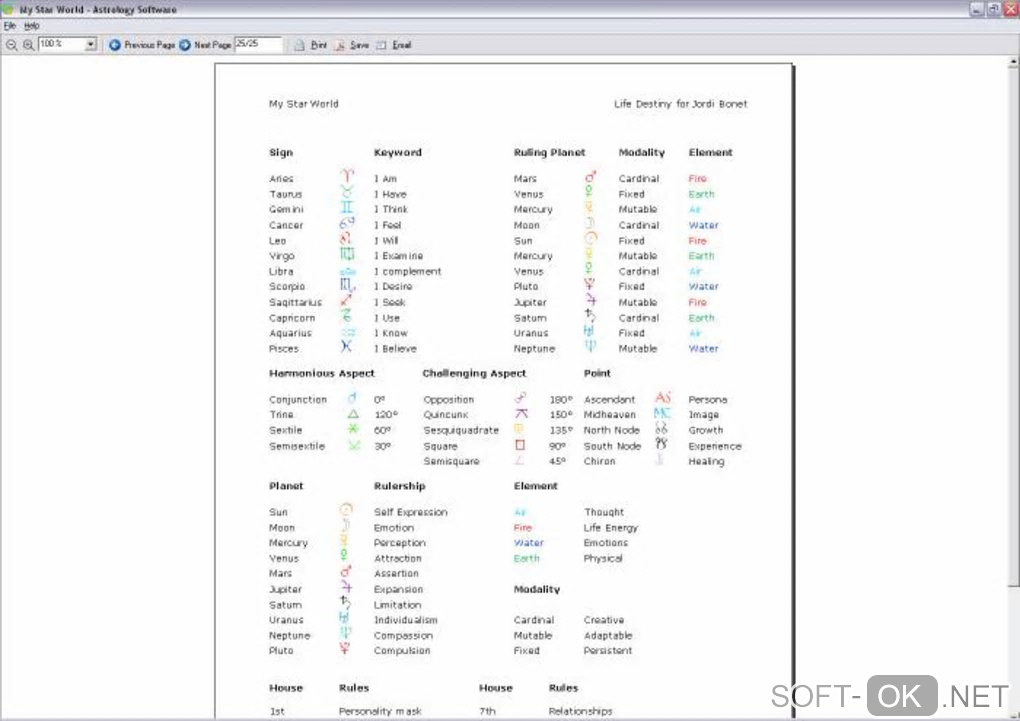Image resolution: width=1020 pixels, height=721 pixels.
Task: Click the scroll up arrow of vertical scrollbar
Action: click(x=1013, y=62)
